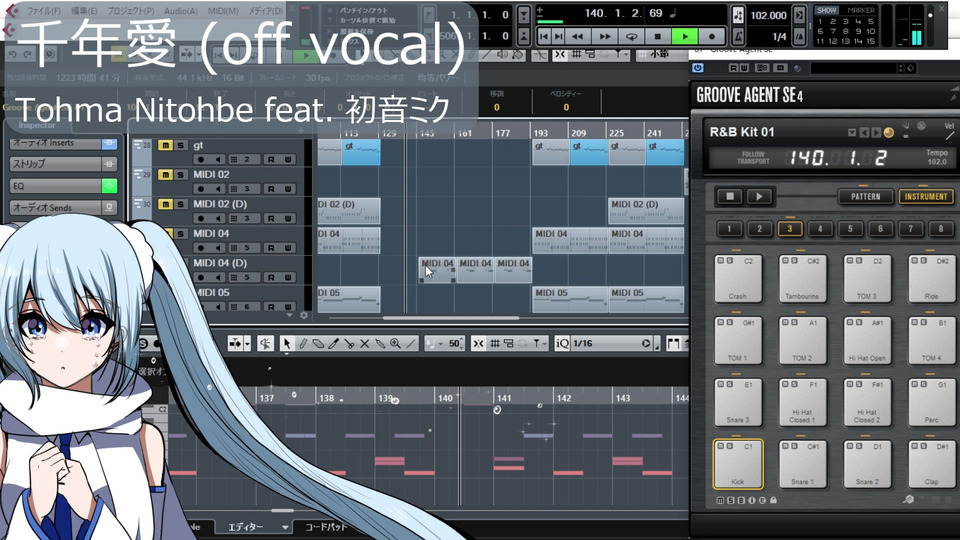Click the tempo value 102.000
The width and height of the screenshot is (960, 540).
(x=769, y=16)
